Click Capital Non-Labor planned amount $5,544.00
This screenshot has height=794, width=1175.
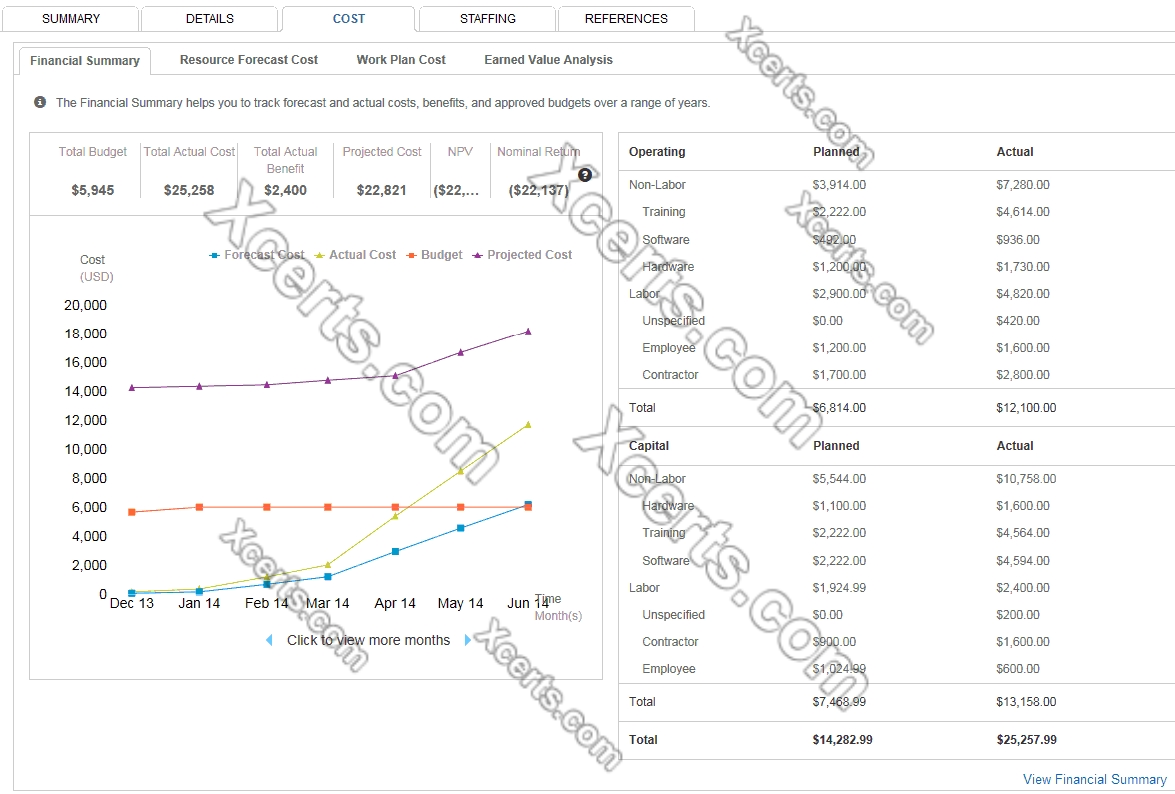(839, 479)
